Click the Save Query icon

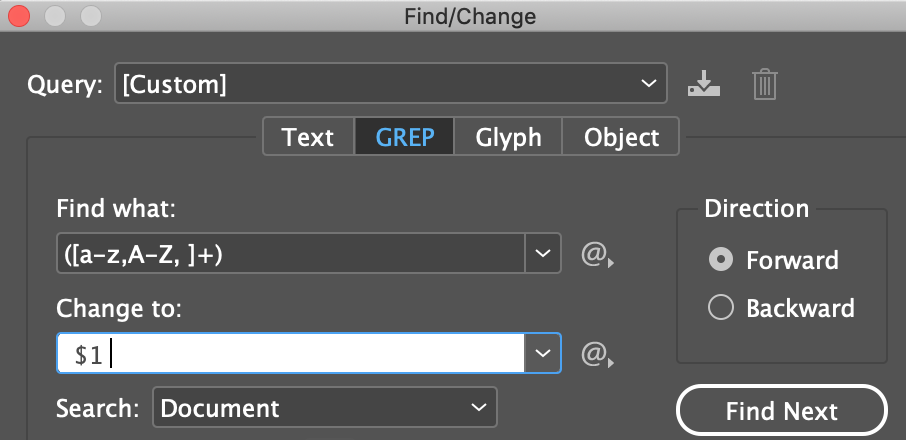(704, 85)
